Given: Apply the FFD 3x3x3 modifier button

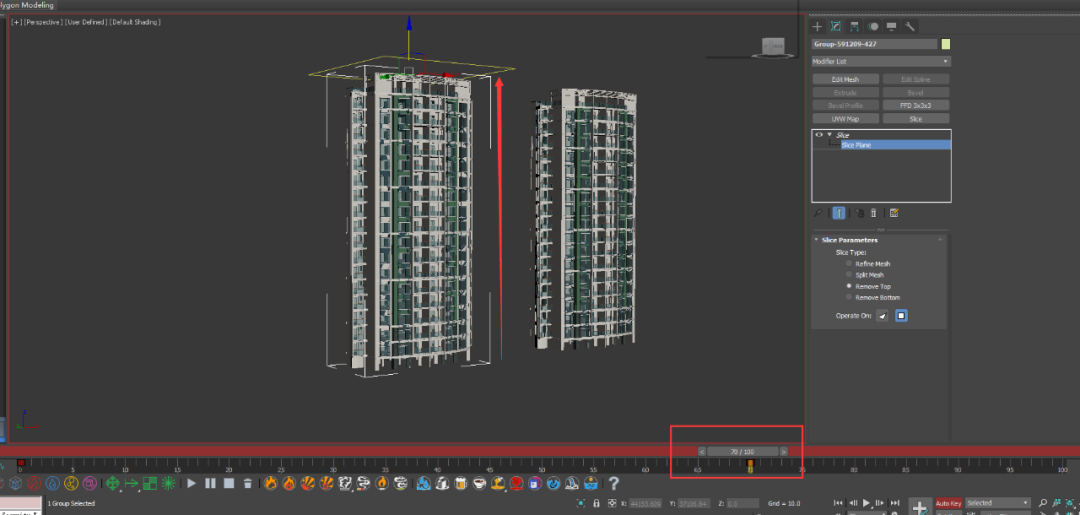Looking at the screenshot, I should point(915,105).
